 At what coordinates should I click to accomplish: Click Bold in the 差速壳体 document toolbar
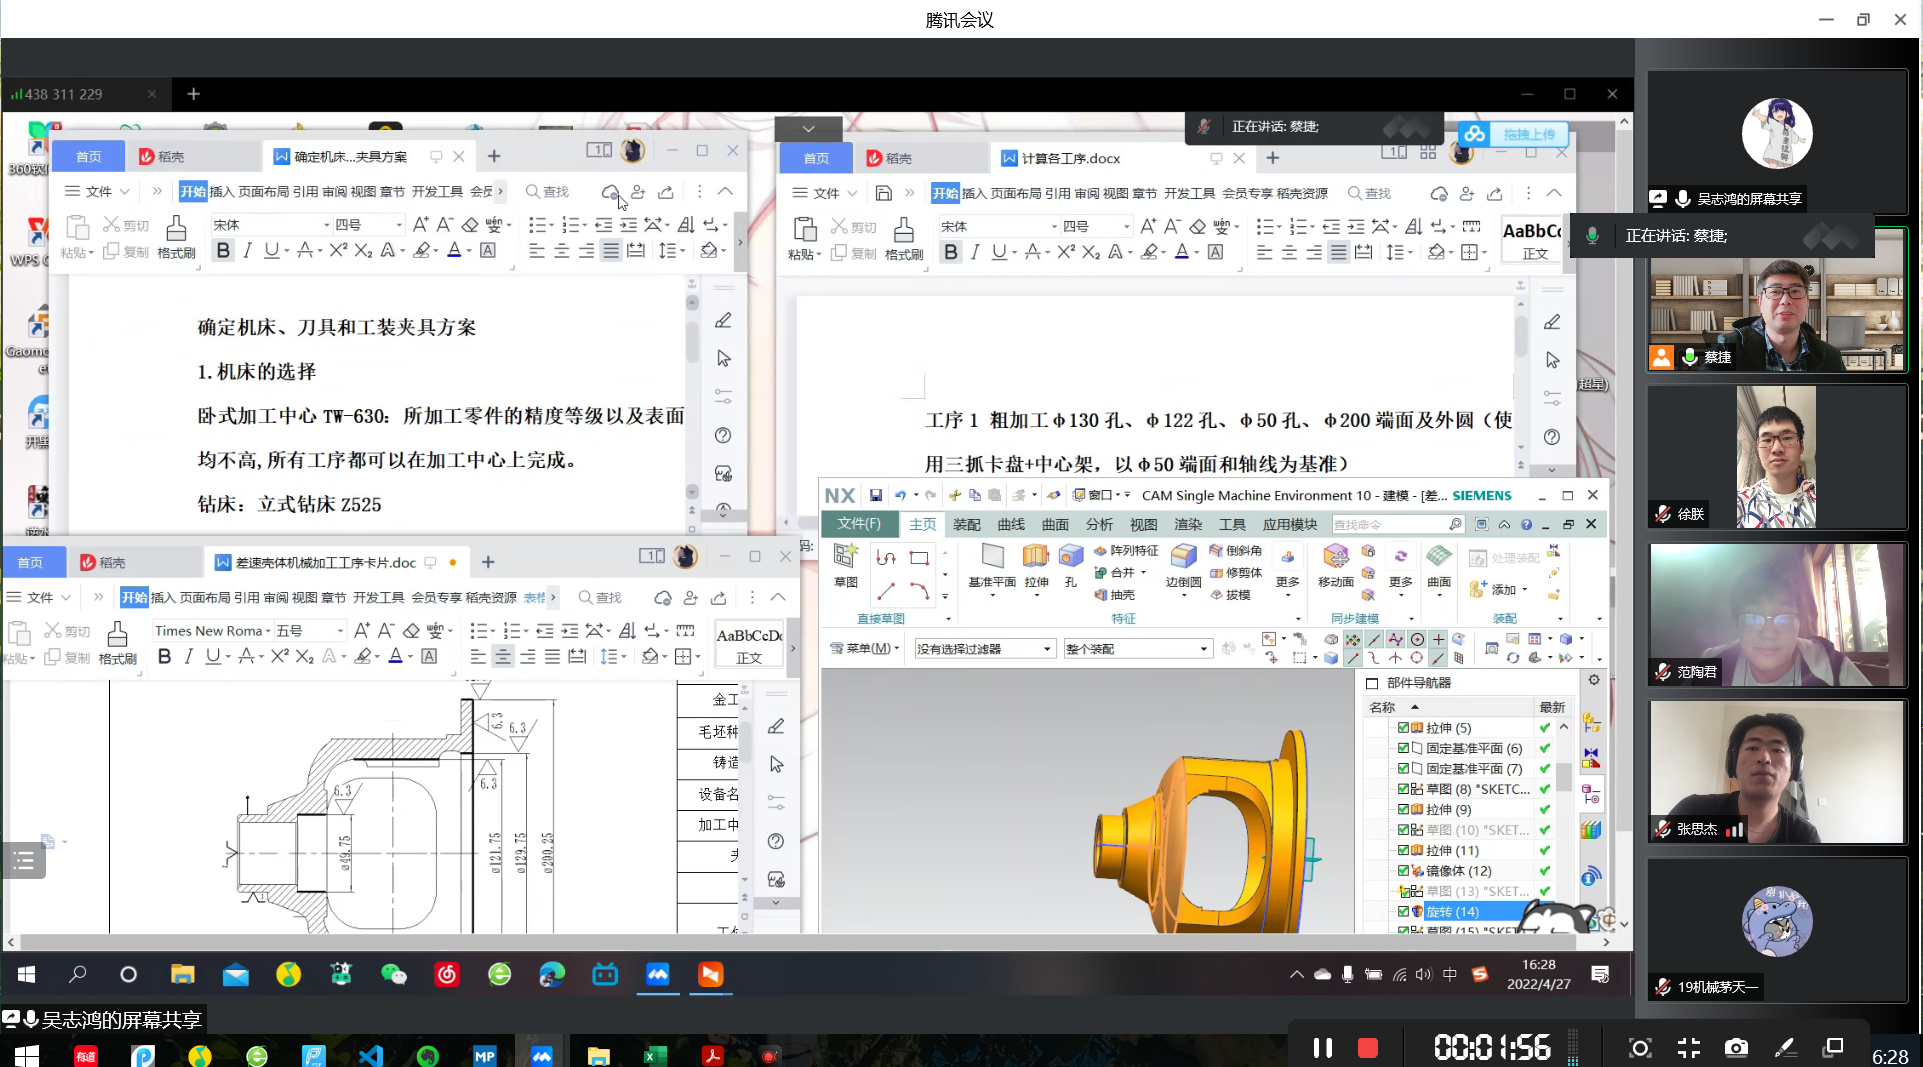tap(165, 656)
